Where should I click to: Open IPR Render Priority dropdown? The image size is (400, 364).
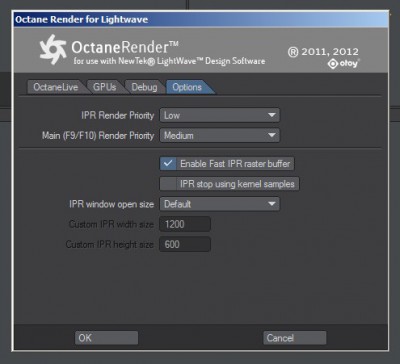(220, 115)
